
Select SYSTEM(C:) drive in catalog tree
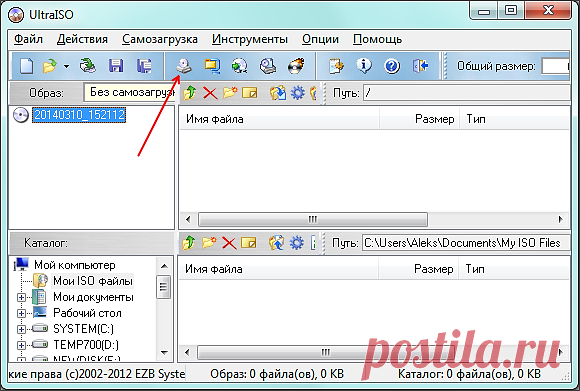(84, 329)
